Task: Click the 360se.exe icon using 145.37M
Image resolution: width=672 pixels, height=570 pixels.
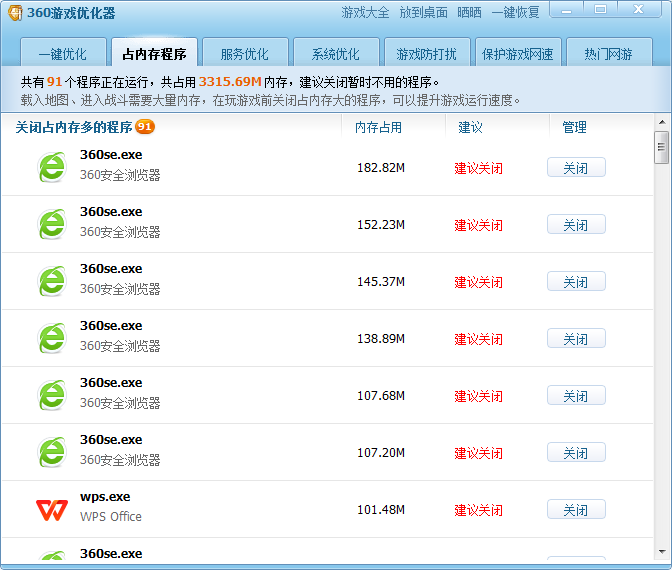Action: [x=51, y=282]
